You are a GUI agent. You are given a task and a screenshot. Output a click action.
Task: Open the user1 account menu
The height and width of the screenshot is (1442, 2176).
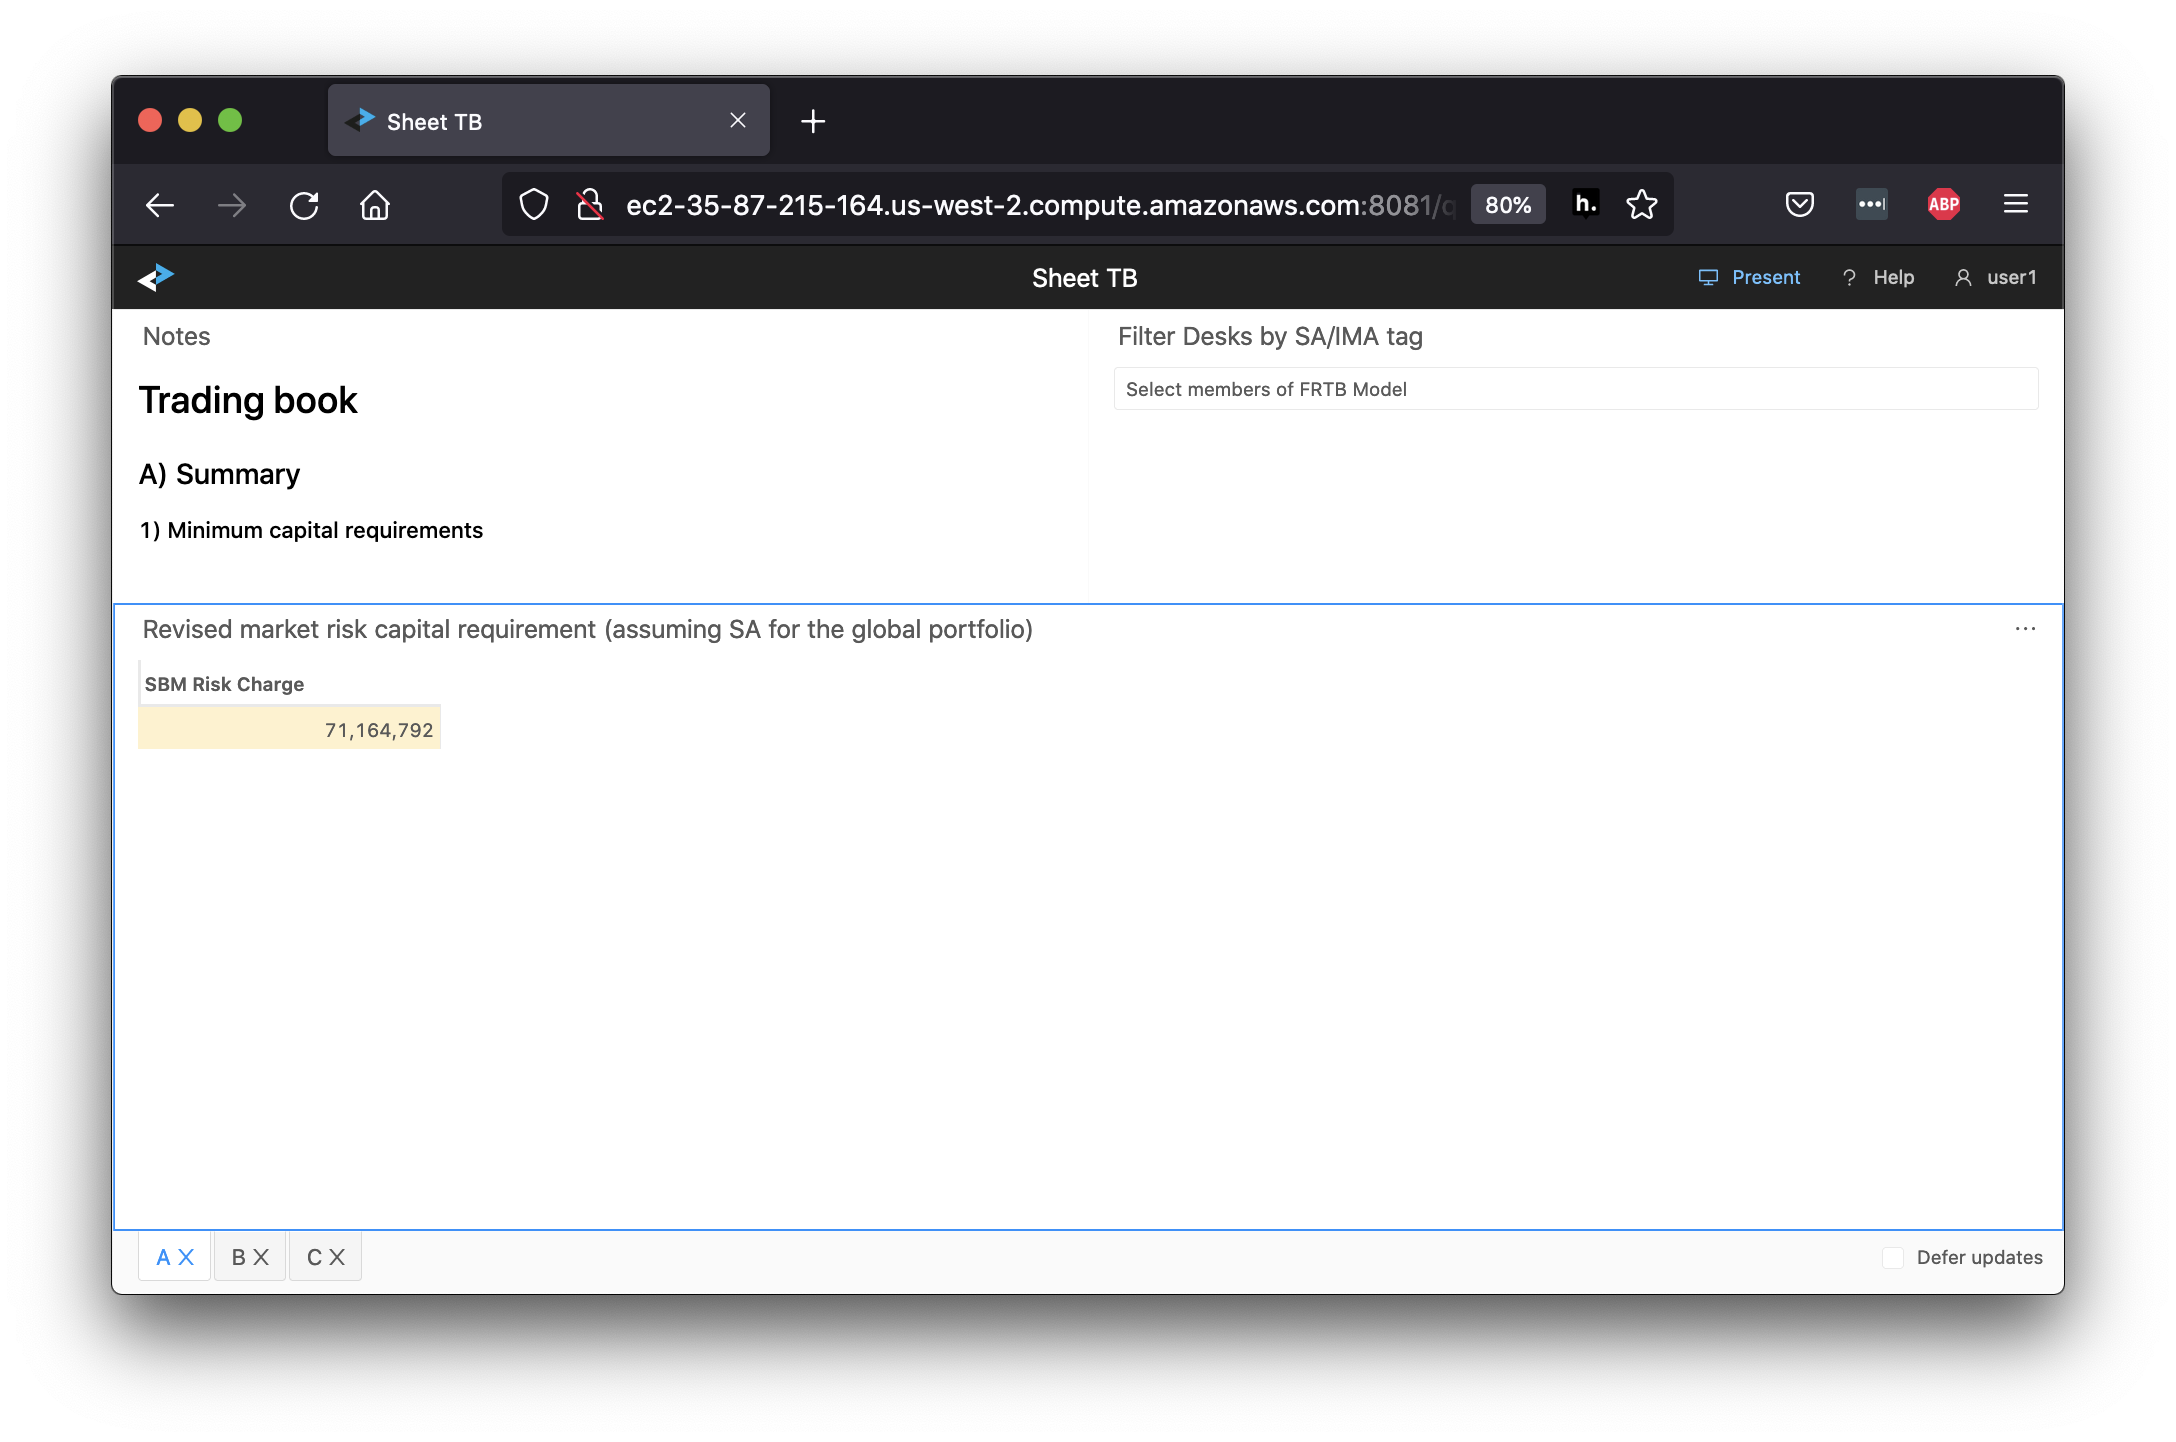pyautogui.click(x=1996, y=277)
